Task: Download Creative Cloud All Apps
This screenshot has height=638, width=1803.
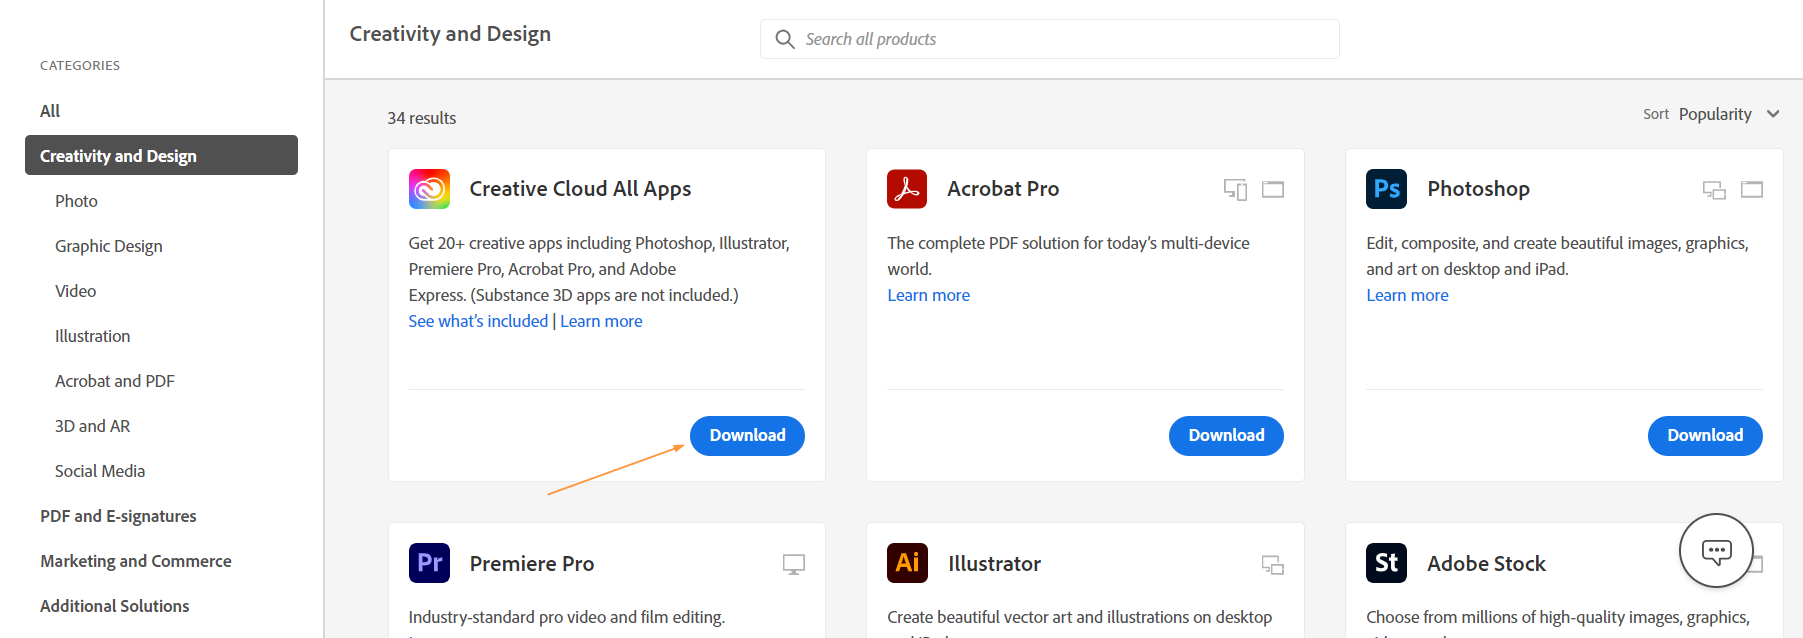Action: (747, 436)
